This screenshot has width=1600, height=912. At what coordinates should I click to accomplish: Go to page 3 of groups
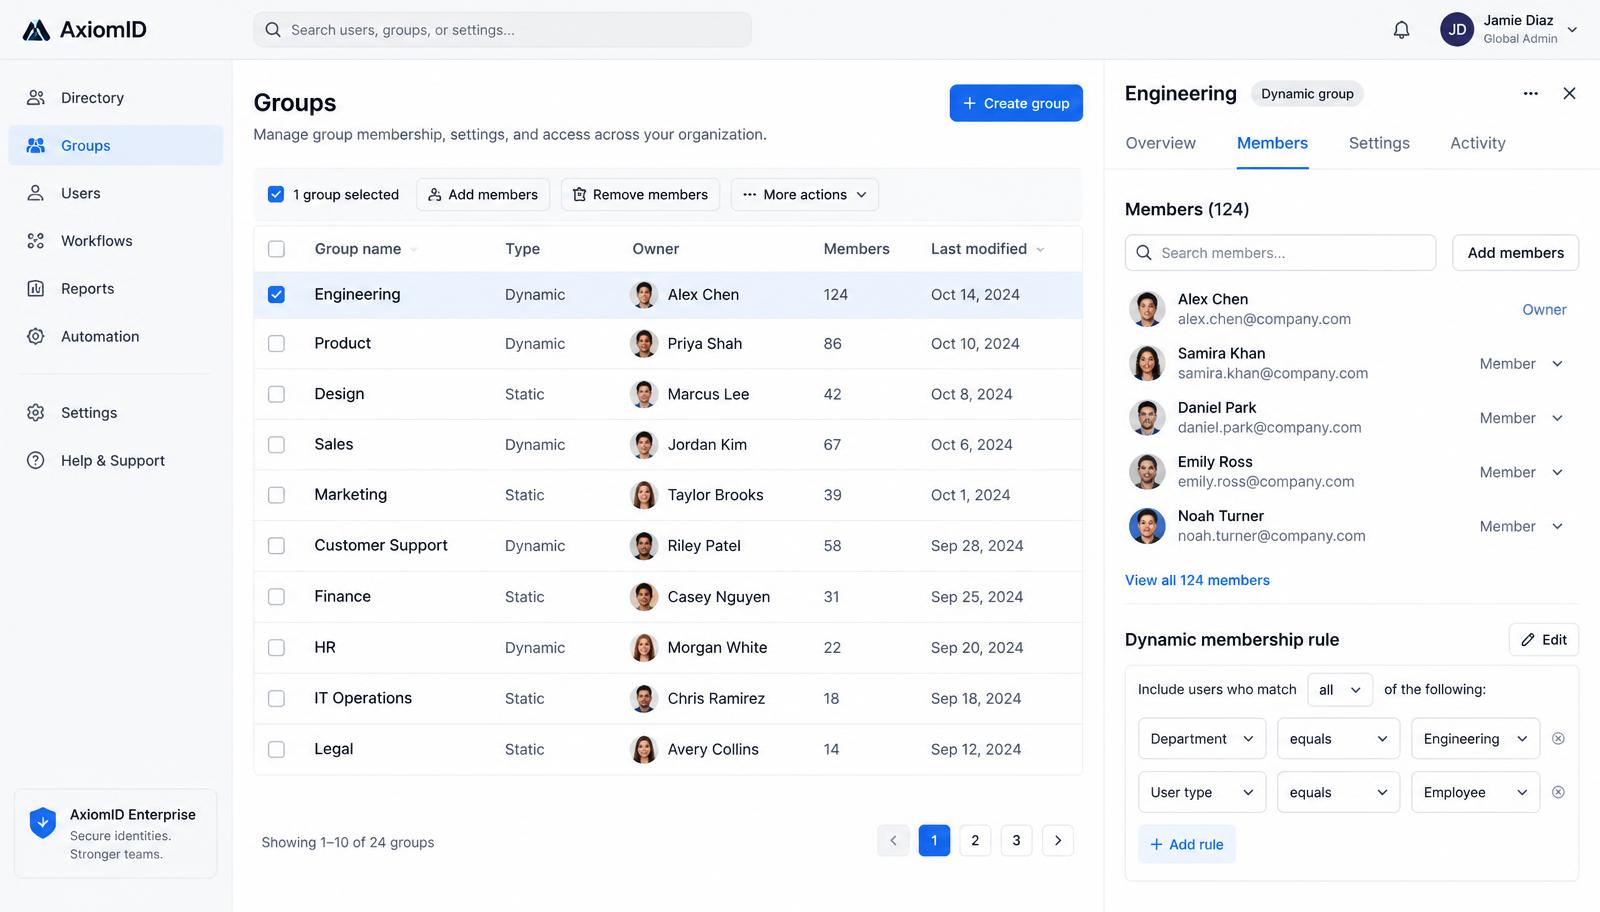[x=1016, y=841]
